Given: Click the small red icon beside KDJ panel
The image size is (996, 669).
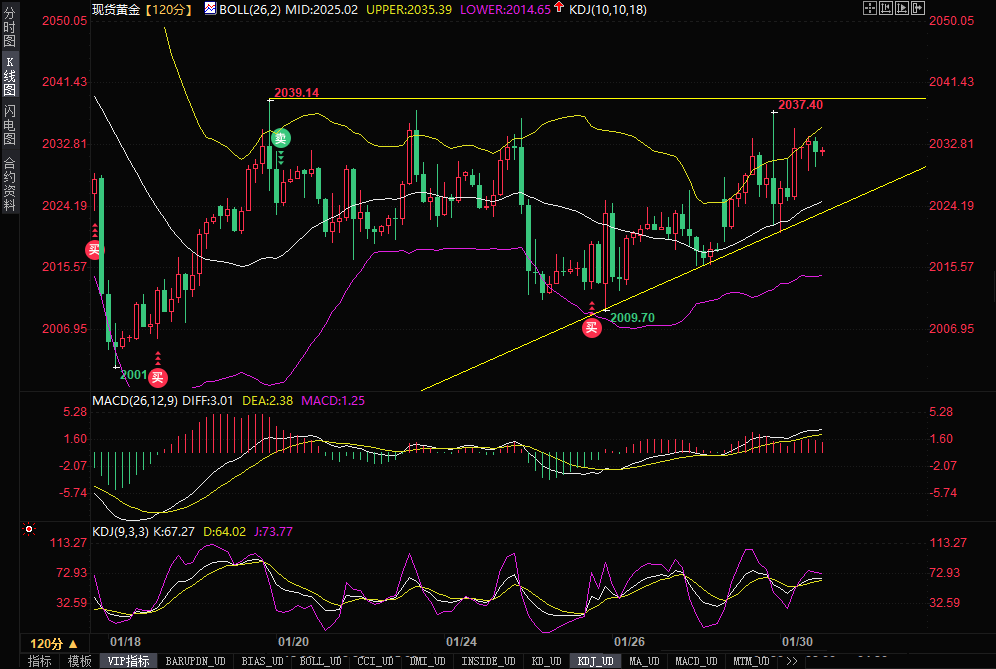Looking at the screenshot, I should (x=29, y=530).
